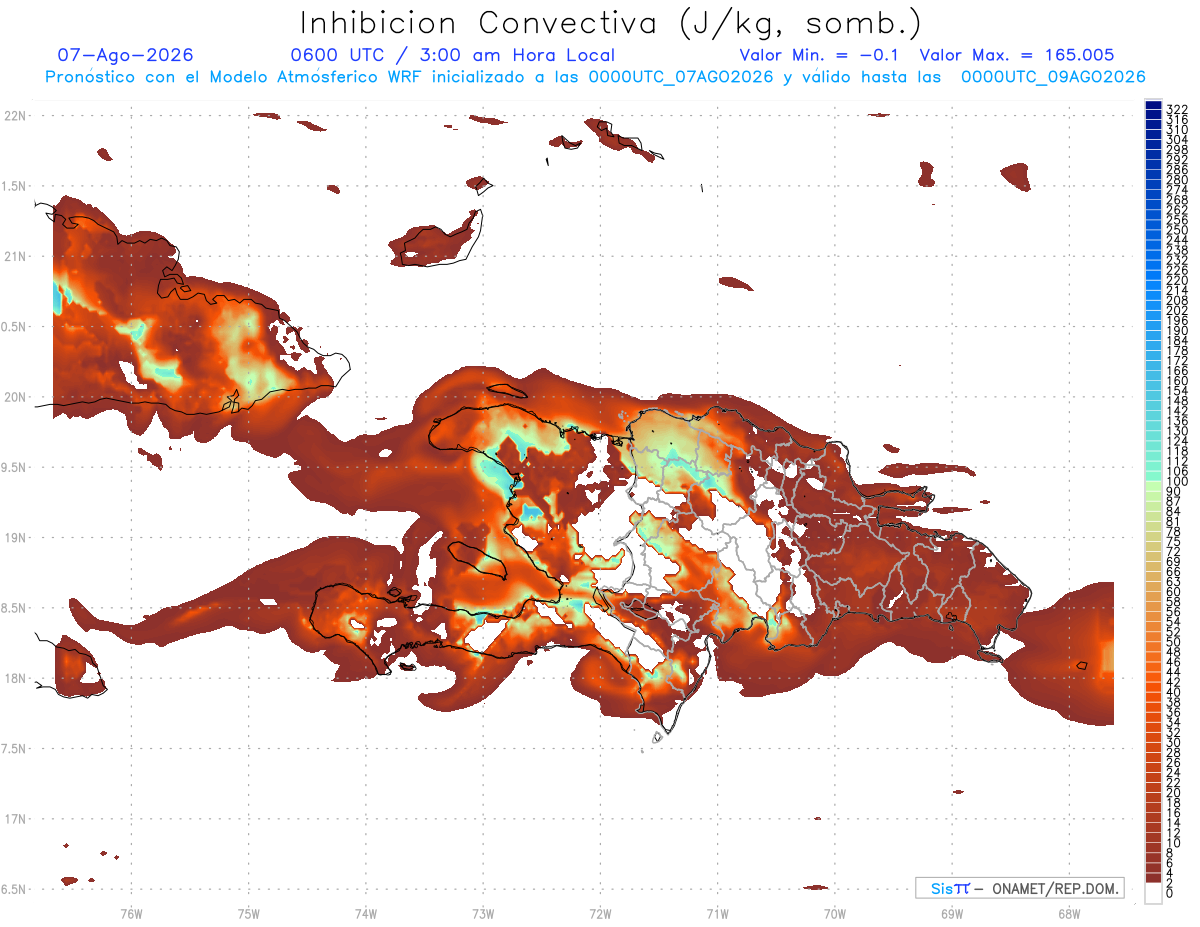Click the forecast line starting "Pronóstico con el Modelo Atmosférico WRF"
The height and width of the screenshot is (927, 1200).
coord(595,77)
